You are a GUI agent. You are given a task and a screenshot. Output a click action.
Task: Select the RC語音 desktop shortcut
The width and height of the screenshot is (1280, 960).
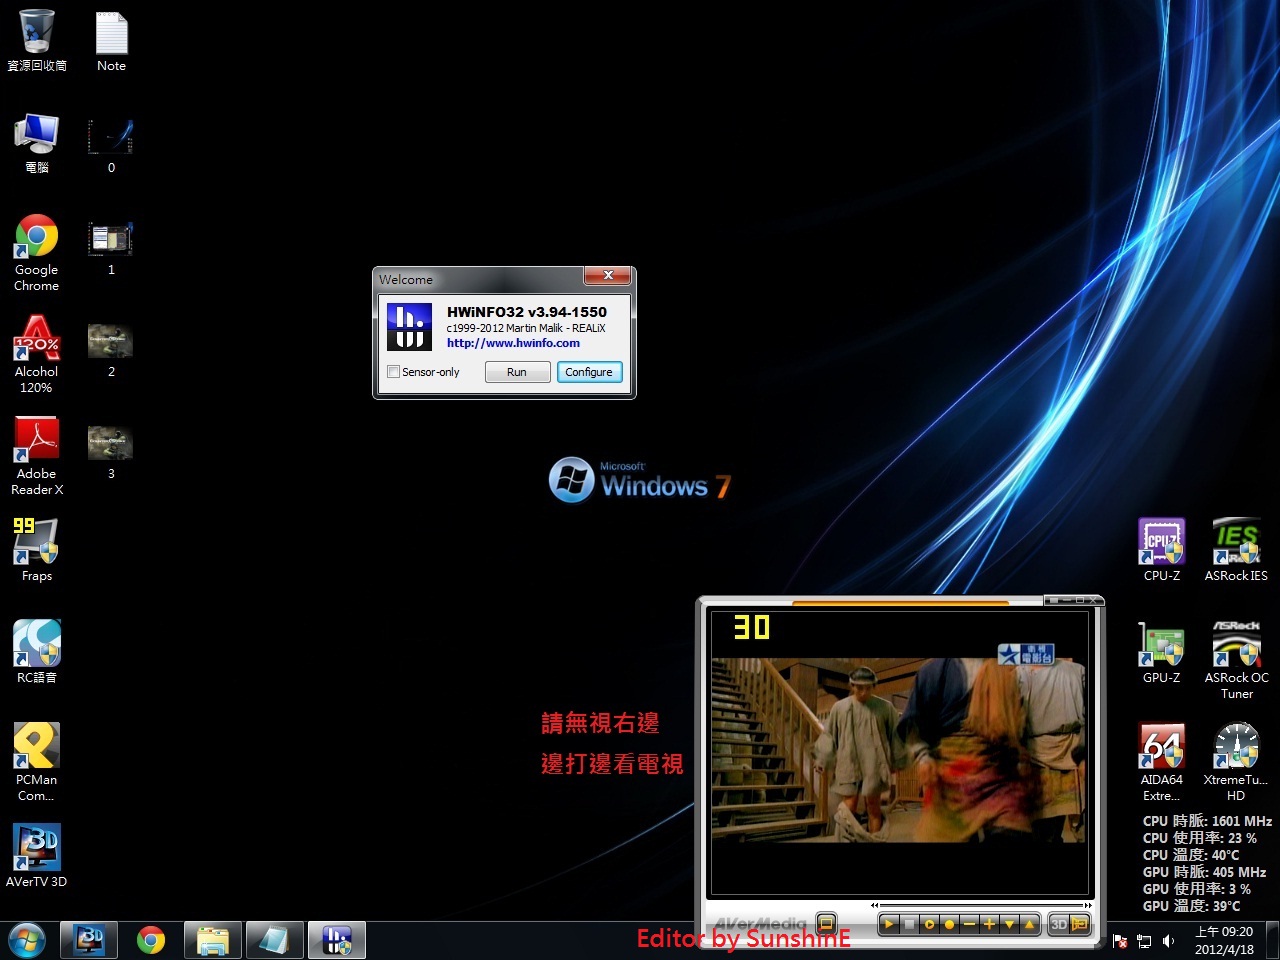(37, 652)
